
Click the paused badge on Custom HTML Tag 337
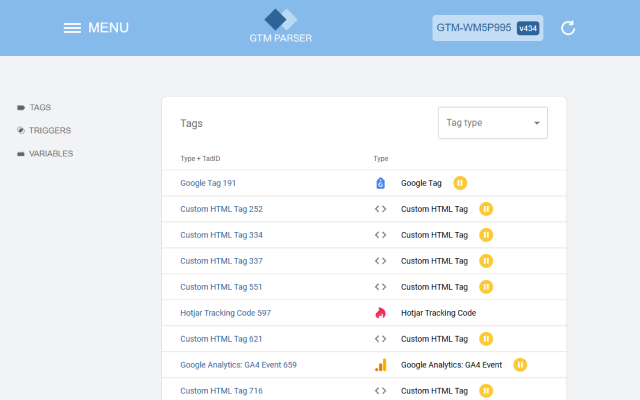pos(486,261)
